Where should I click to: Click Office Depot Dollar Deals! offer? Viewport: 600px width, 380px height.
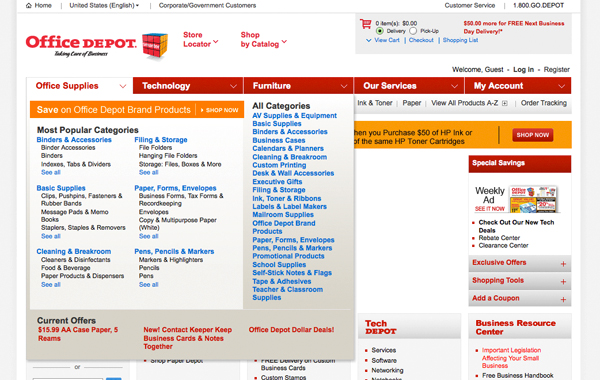[x=291, y=330]
